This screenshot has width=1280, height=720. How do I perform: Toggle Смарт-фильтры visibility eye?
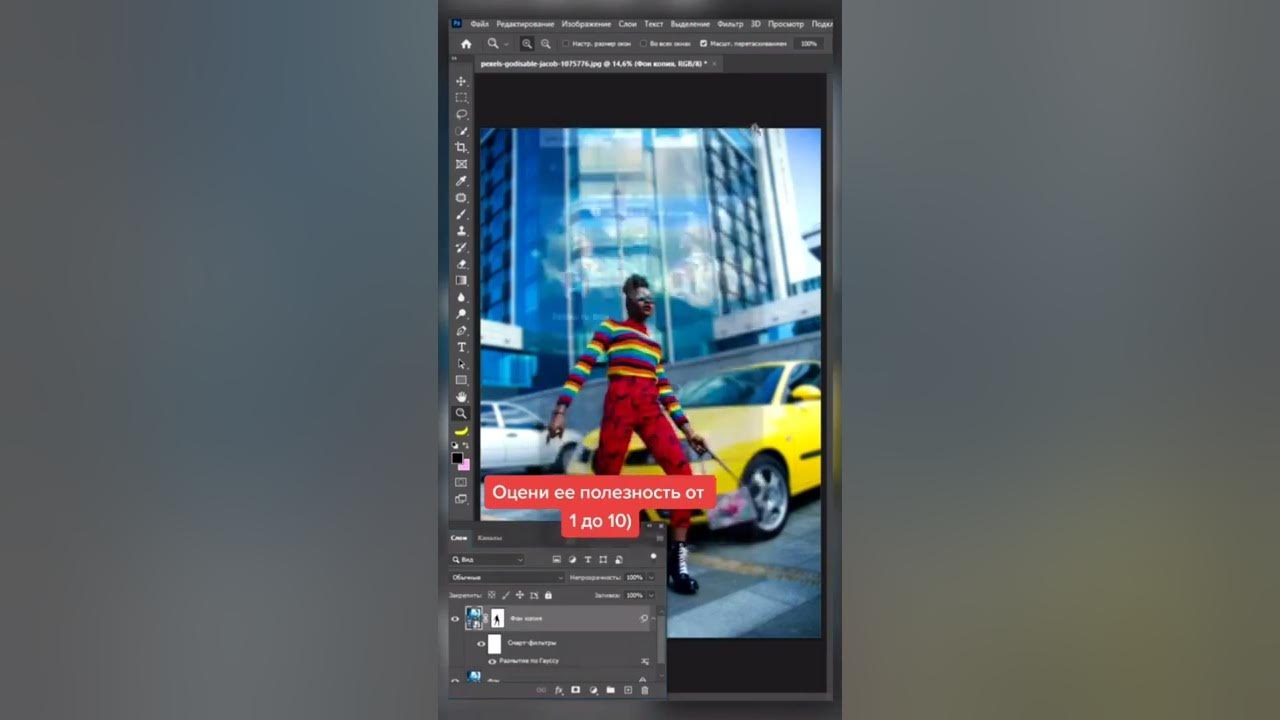coord(481,644)
